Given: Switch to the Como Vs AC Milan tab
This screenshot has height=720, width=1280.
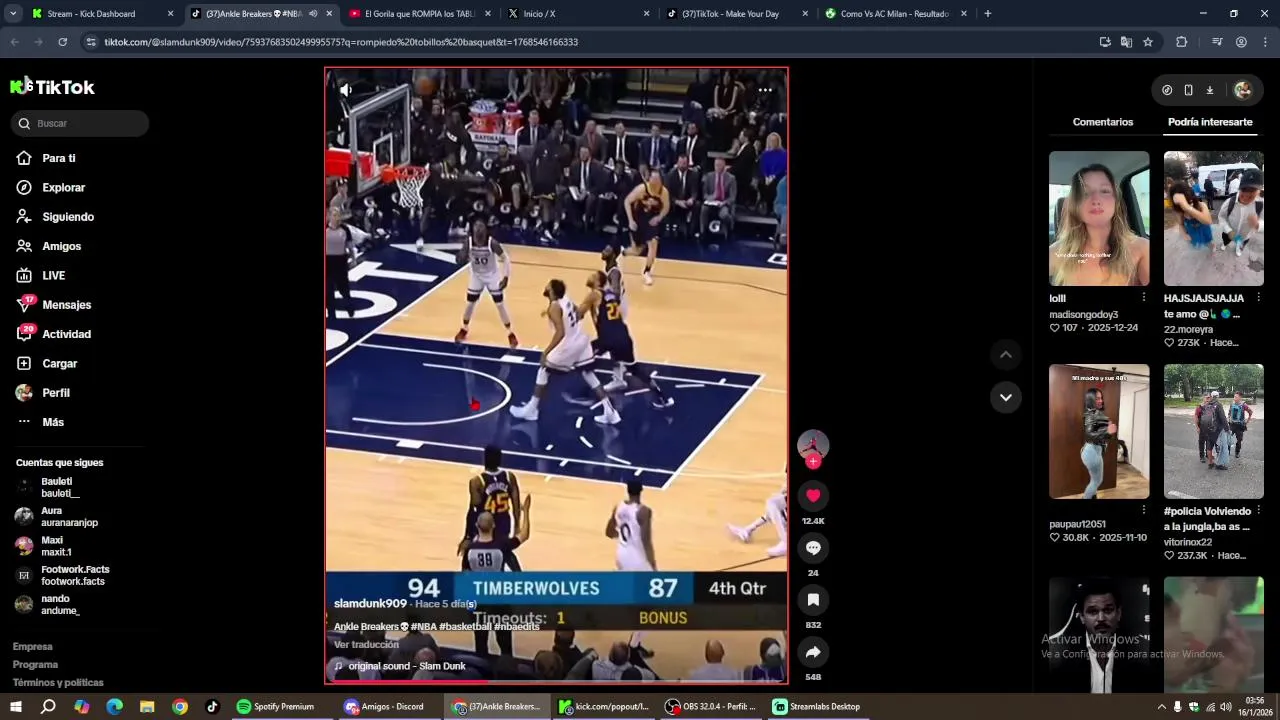Looking at the screenshot, I should coord(895,14).
